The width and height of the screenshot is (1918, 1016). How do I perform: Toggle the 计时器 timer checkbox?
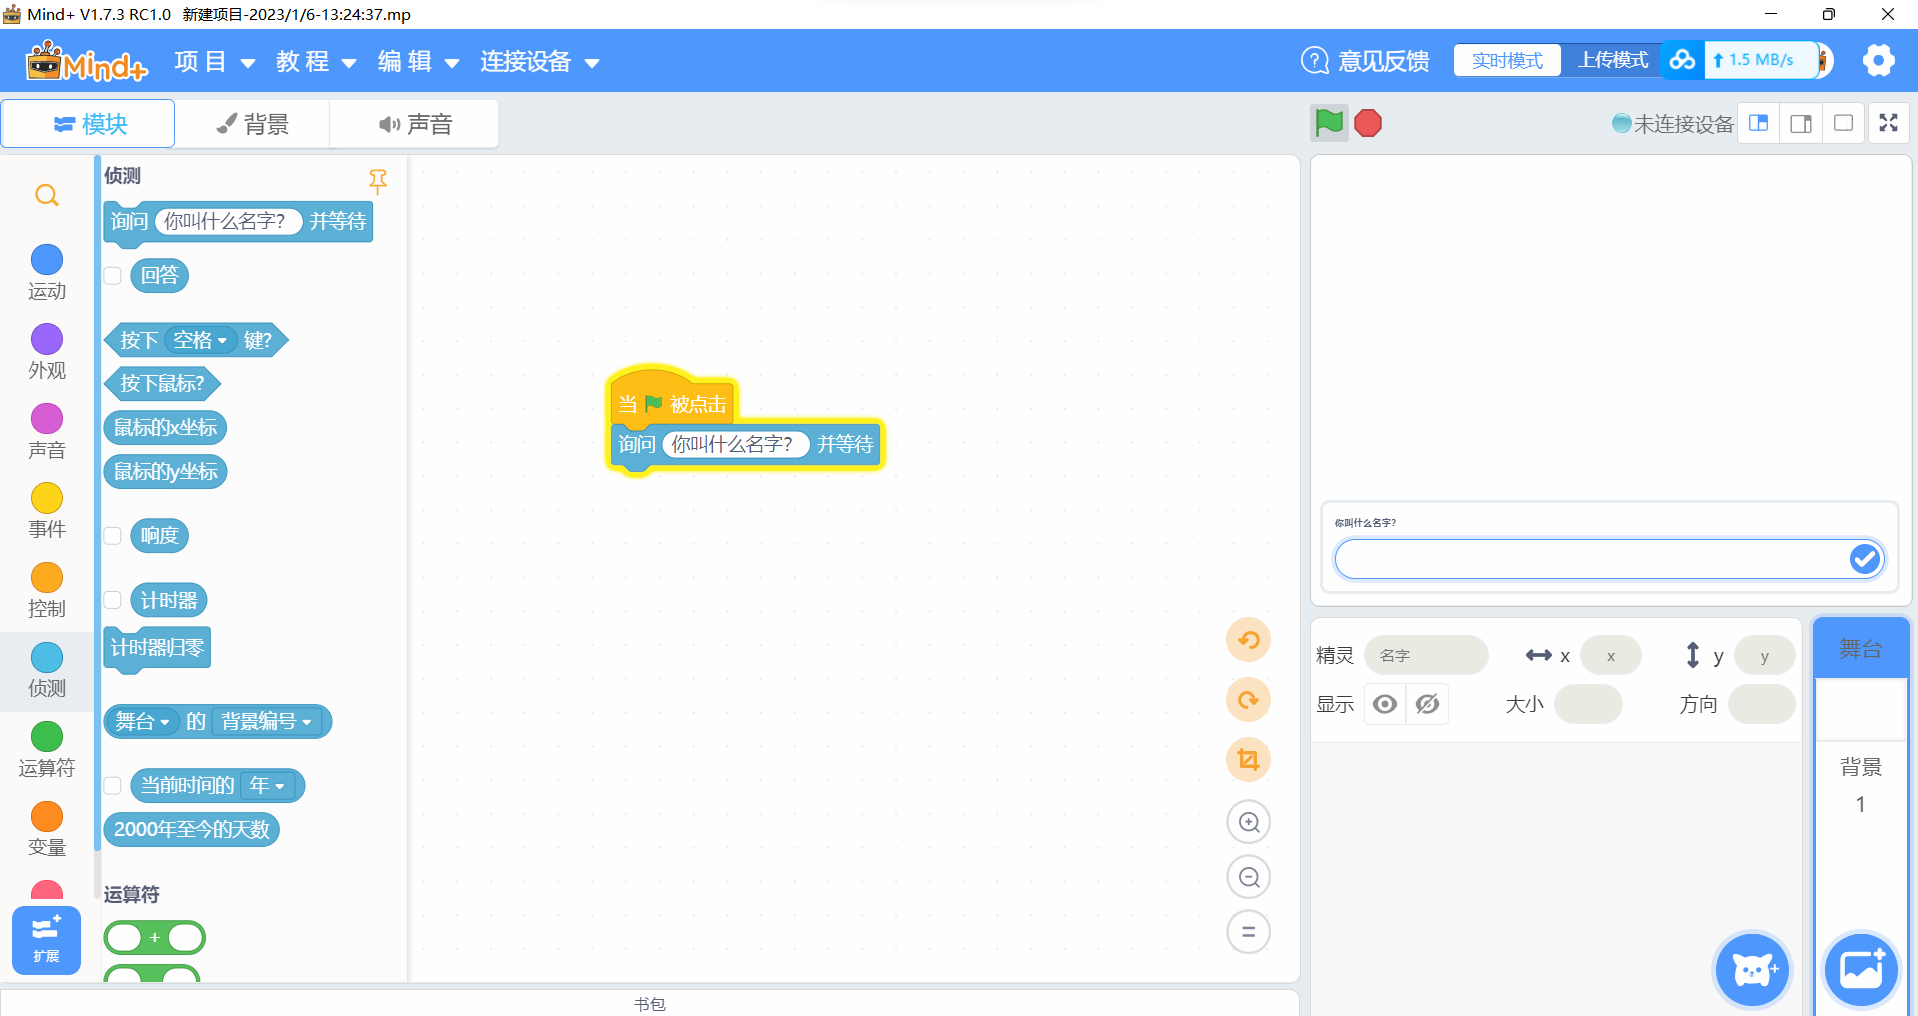click(x=113, y=600)
